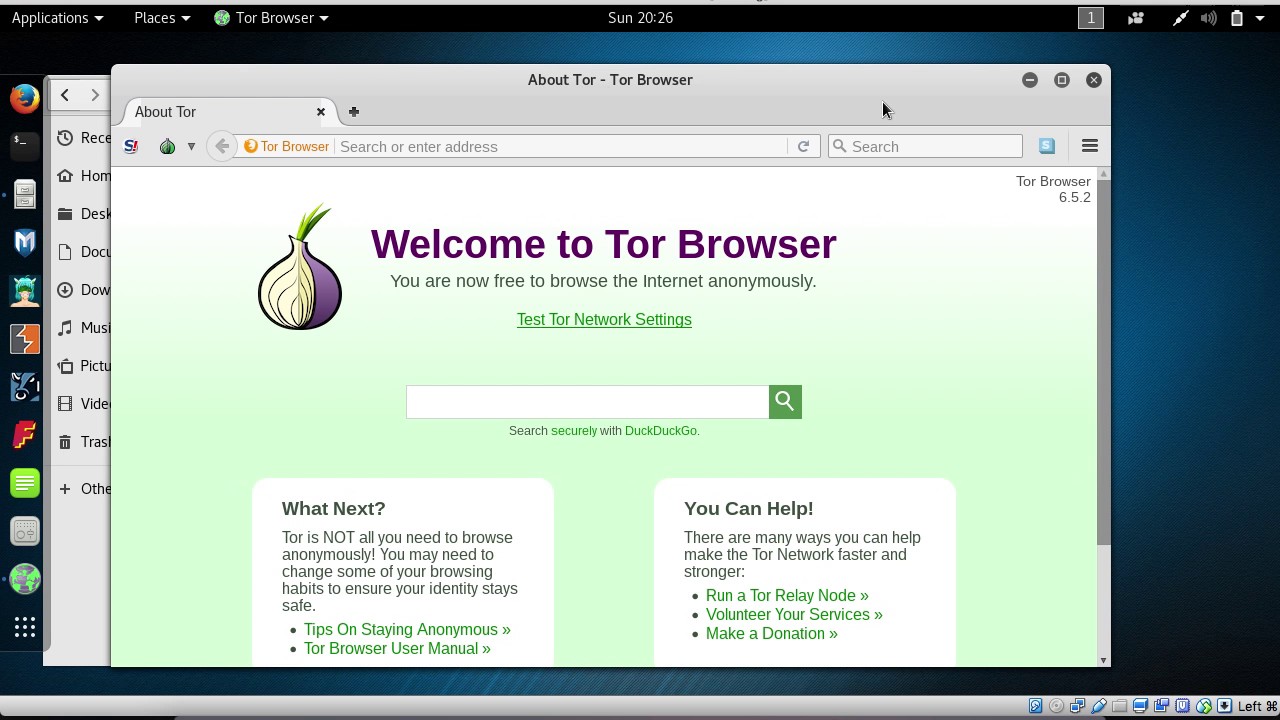Focus the toolbar Search box
Viewport: 1280px width, 720px height.
click(x=925, y=146)
